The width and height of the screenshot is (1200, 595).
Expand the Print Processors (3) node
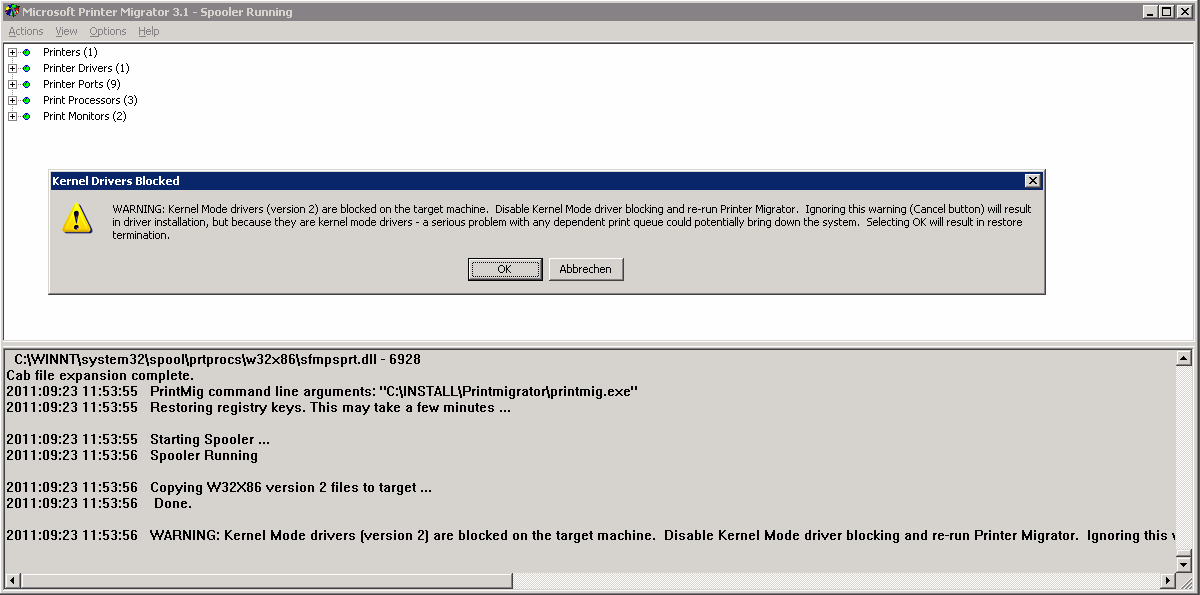coord(12,100)
